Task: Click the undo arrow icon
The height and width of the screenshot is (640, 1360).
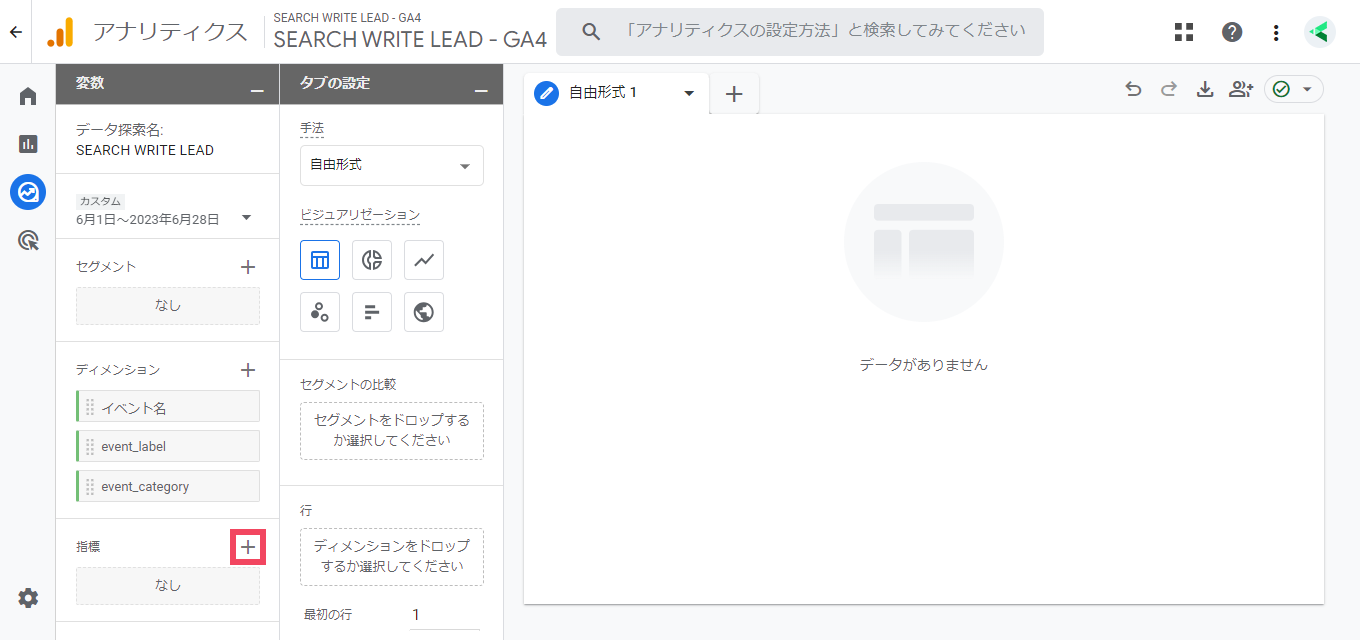Action: 1133,89
